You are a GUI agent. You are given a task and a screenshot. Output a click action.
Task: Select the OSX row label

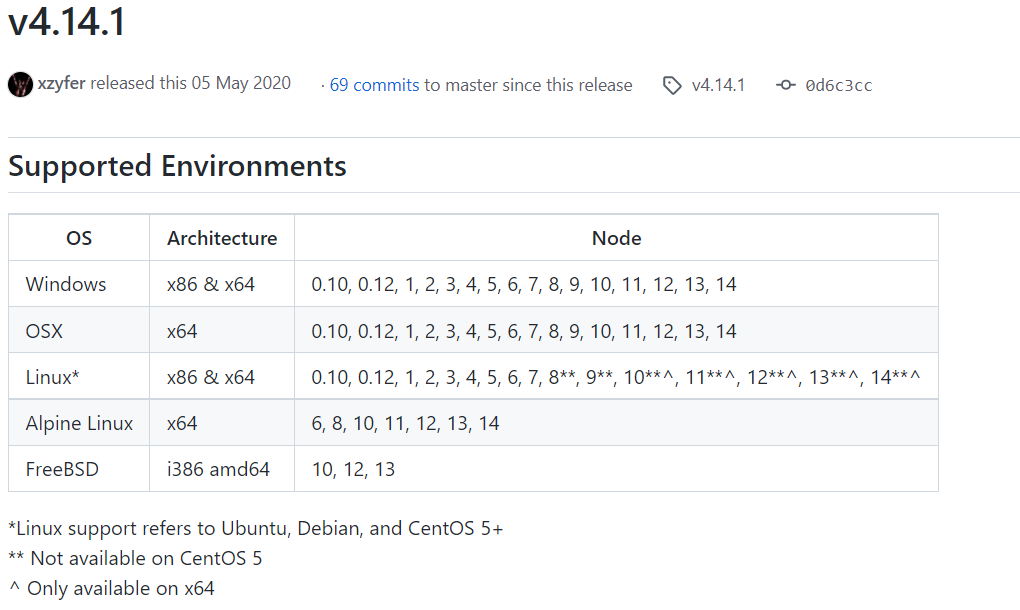[45, 331]
